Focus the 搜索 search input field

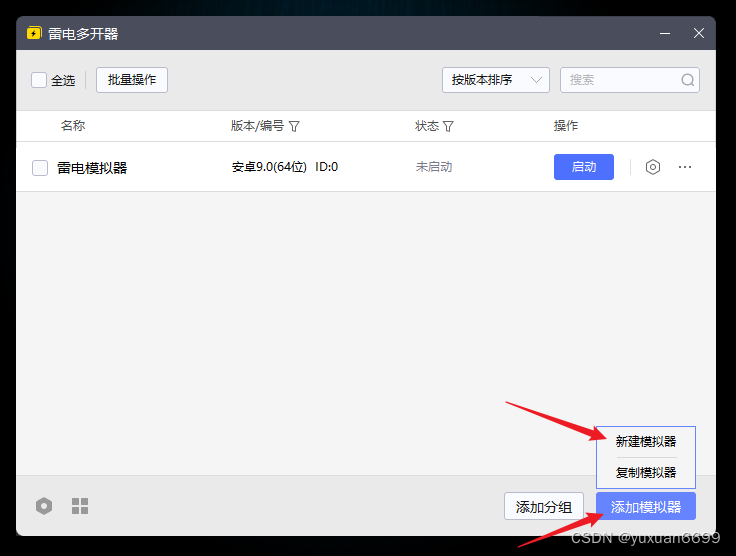[x=629, y=80]
